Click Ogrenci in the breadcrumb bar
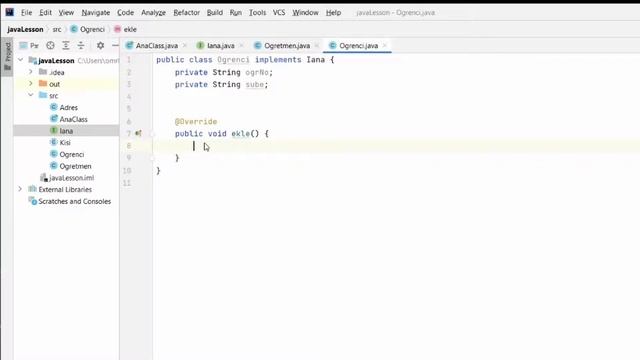Screen dimensions: 640x360 click(x=88, y=29)
